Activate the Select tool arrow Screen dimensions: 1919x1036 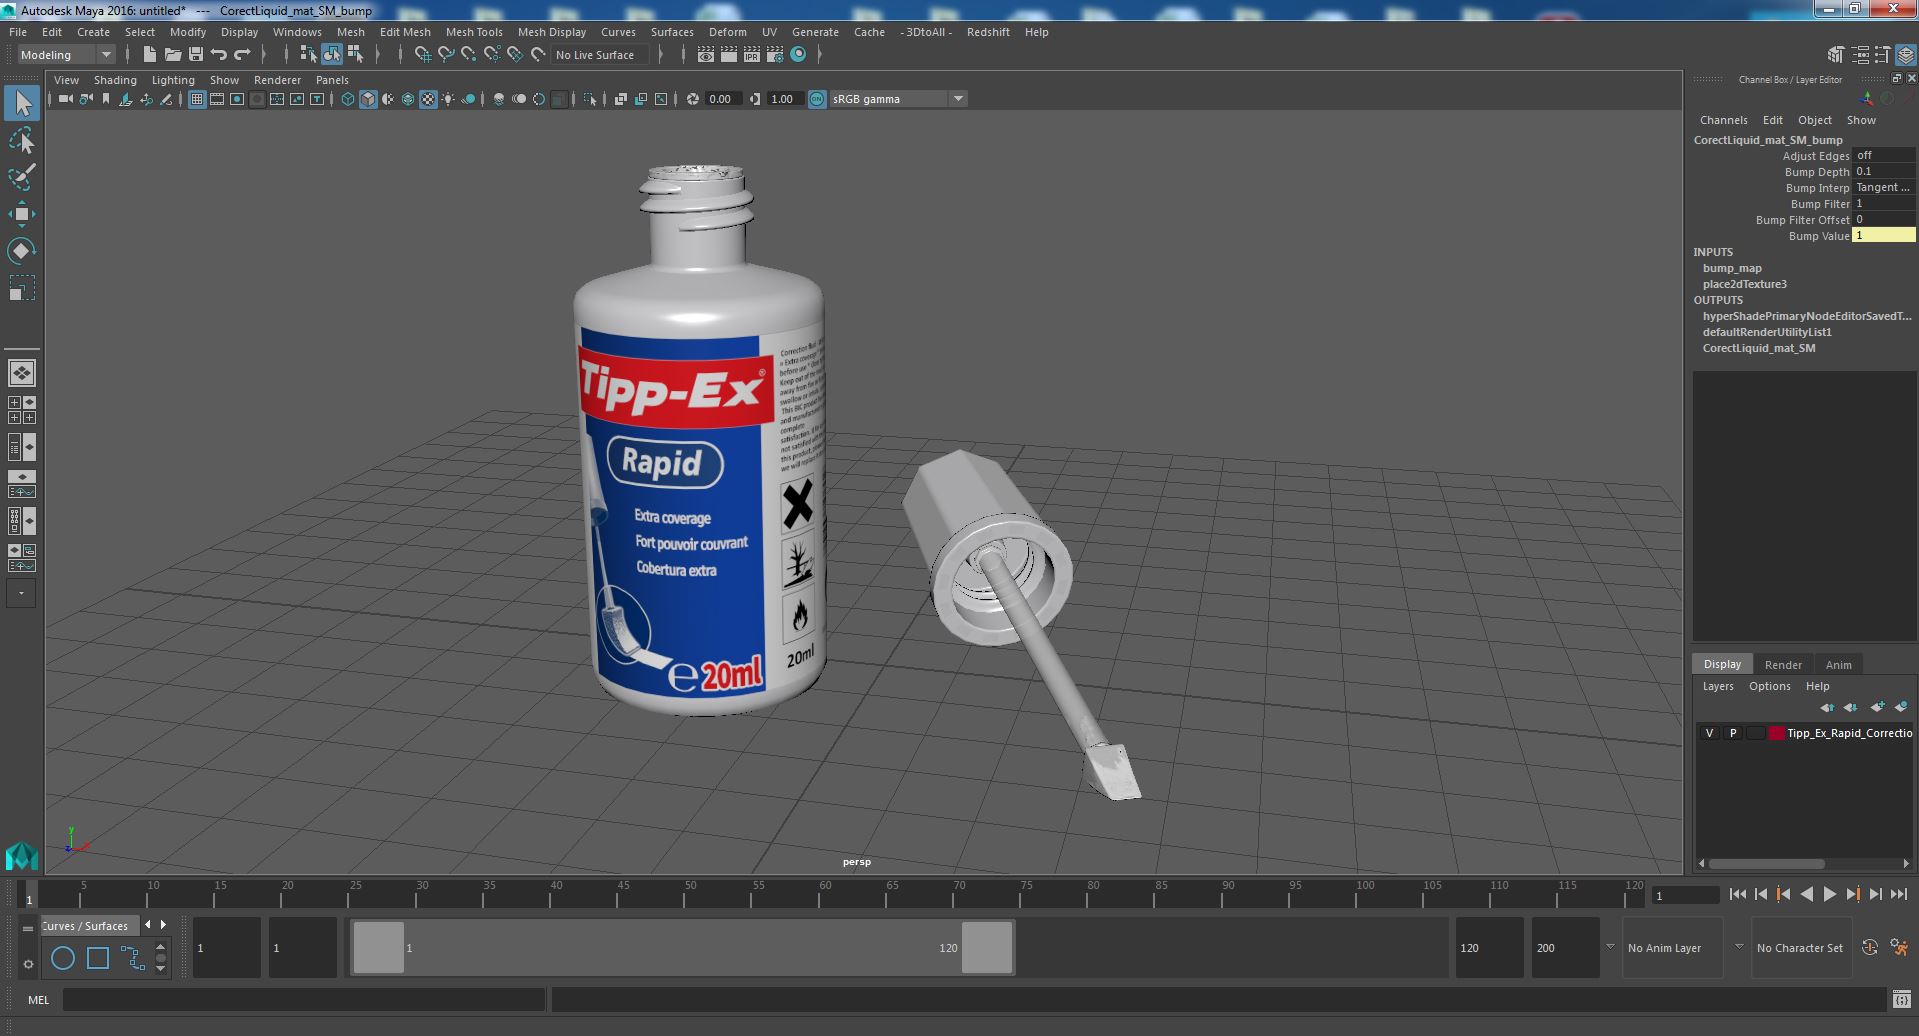tap(21, 102)
